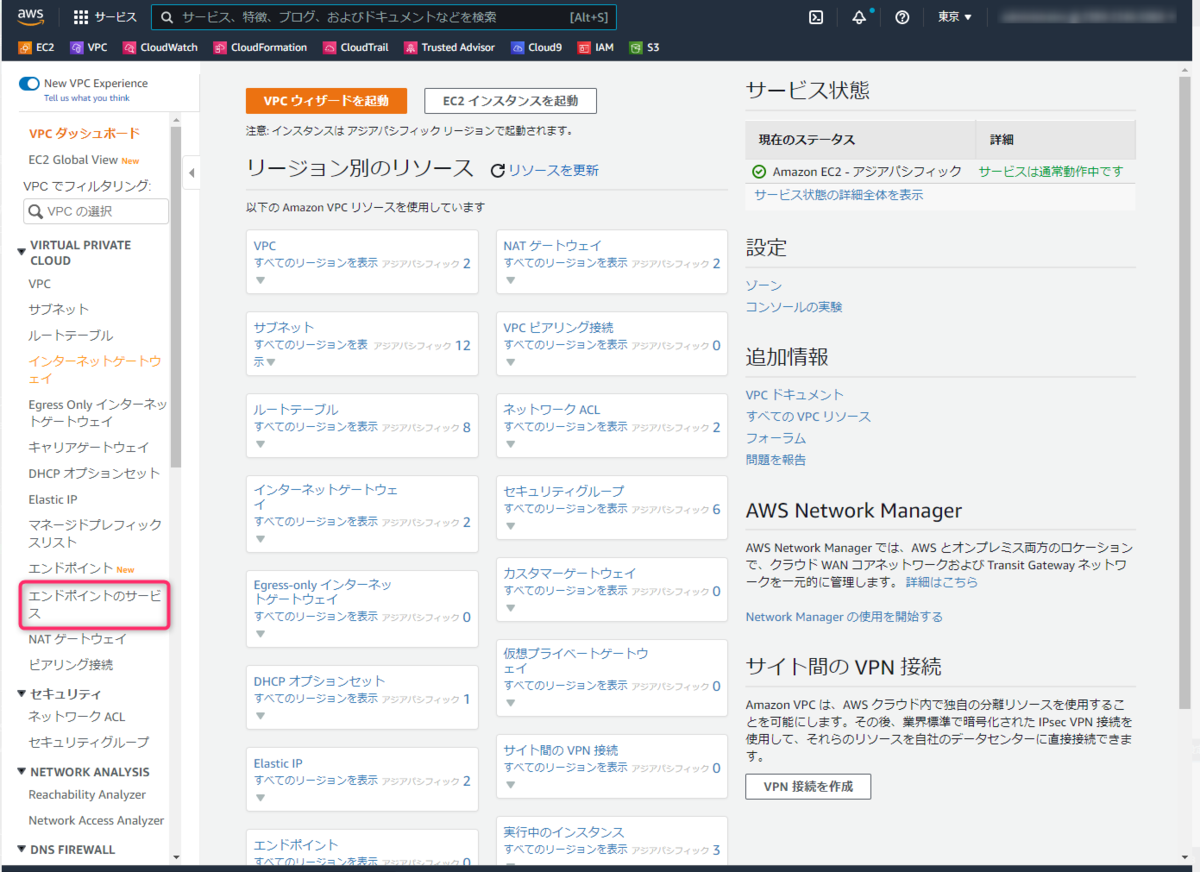
Task: Open Reachability Analyzer in the sidebar
Action: (x=87, y=795)
